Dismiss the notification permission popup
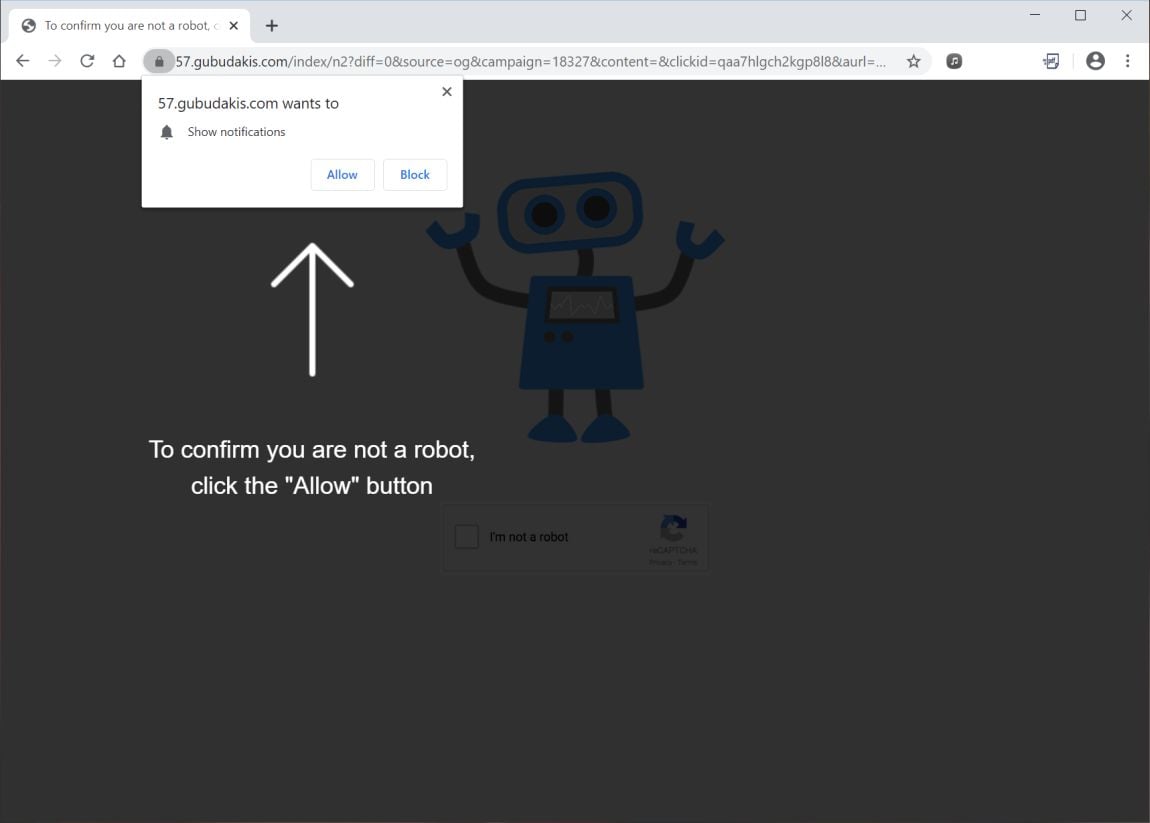Screen dimensions: 1150x823 tap(447, 92)
